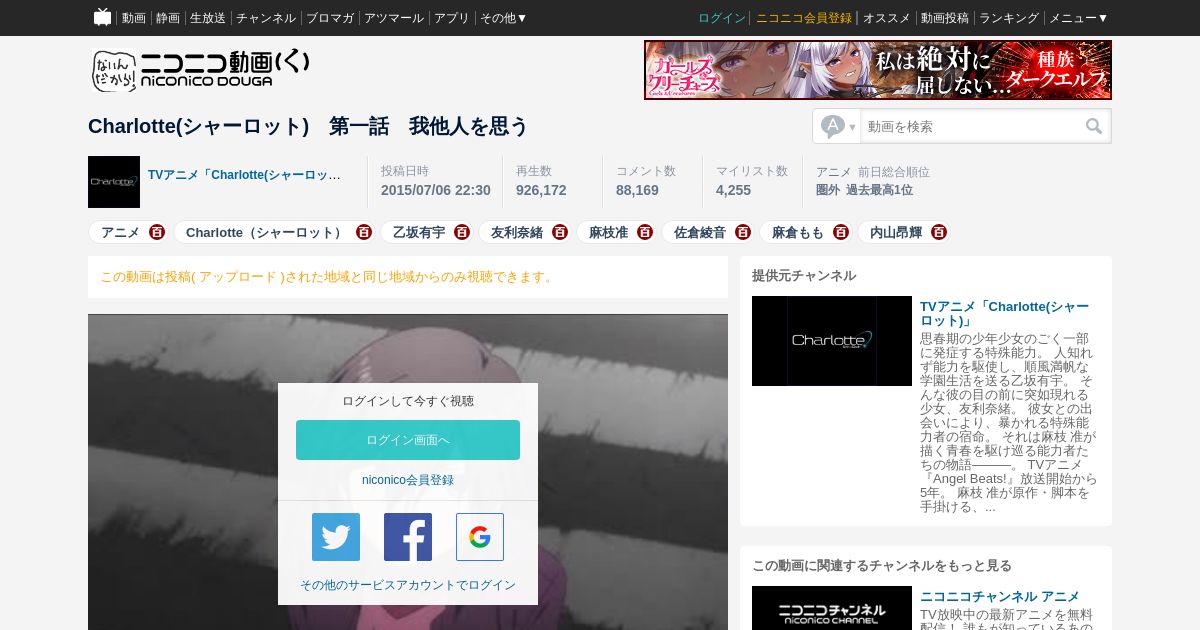
Task: Open TVアニメ「Charlotte(シャーロット)」 sidebar channel link
Action: 1004,314
